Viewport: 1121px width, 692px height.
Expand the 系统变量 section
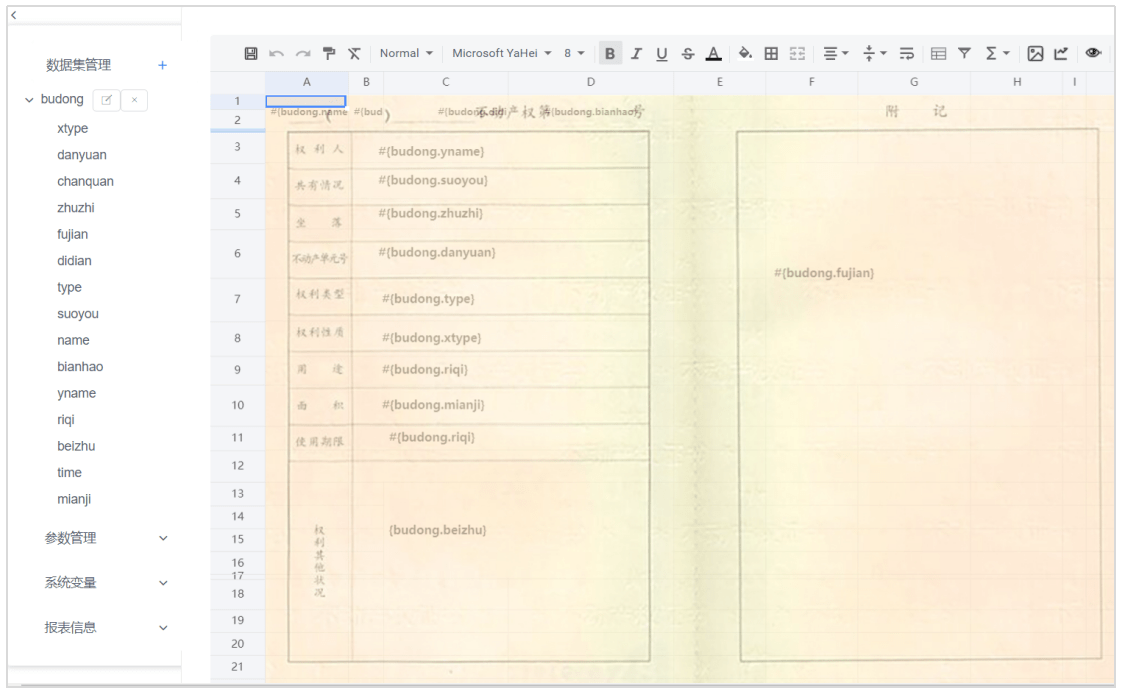(163, 583)
